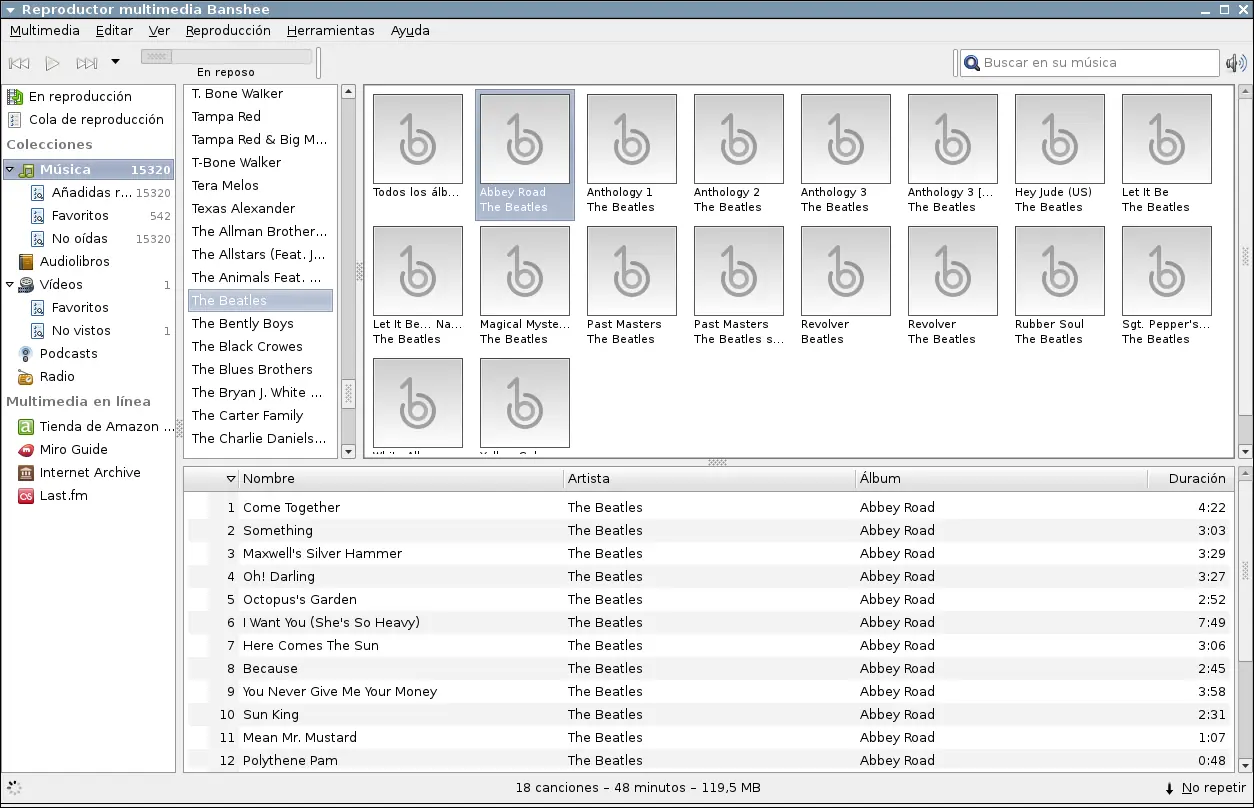Open 'Tienda de Amazon' store icon

26,427
